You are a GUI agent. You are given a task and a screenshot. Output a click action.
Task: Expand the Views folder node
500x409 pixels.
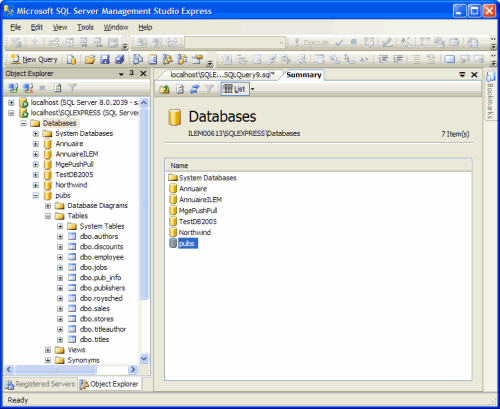click(48, 350)
